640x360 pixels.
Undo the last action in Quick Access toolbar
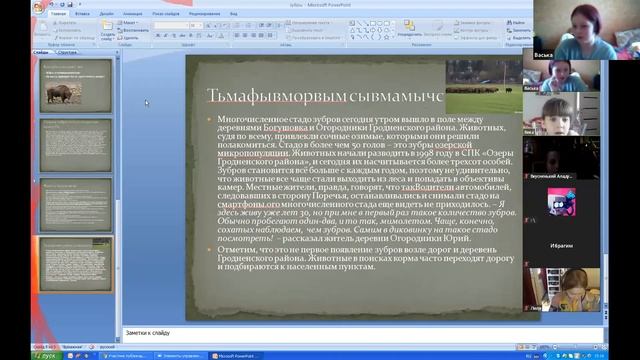tap(52, 4)
